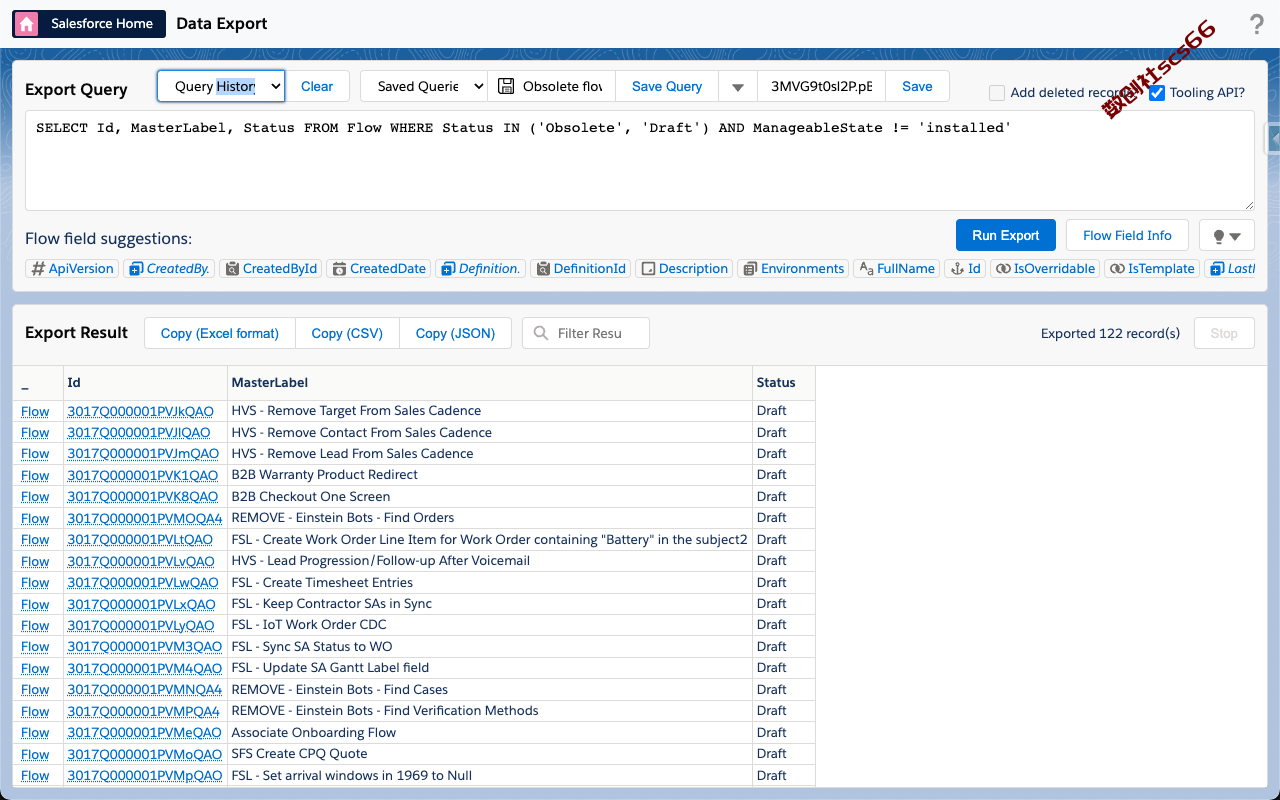This screenshot has width=1280, height=800.
Task: Copy results in Excel format
Action: (x=220, y=333)
